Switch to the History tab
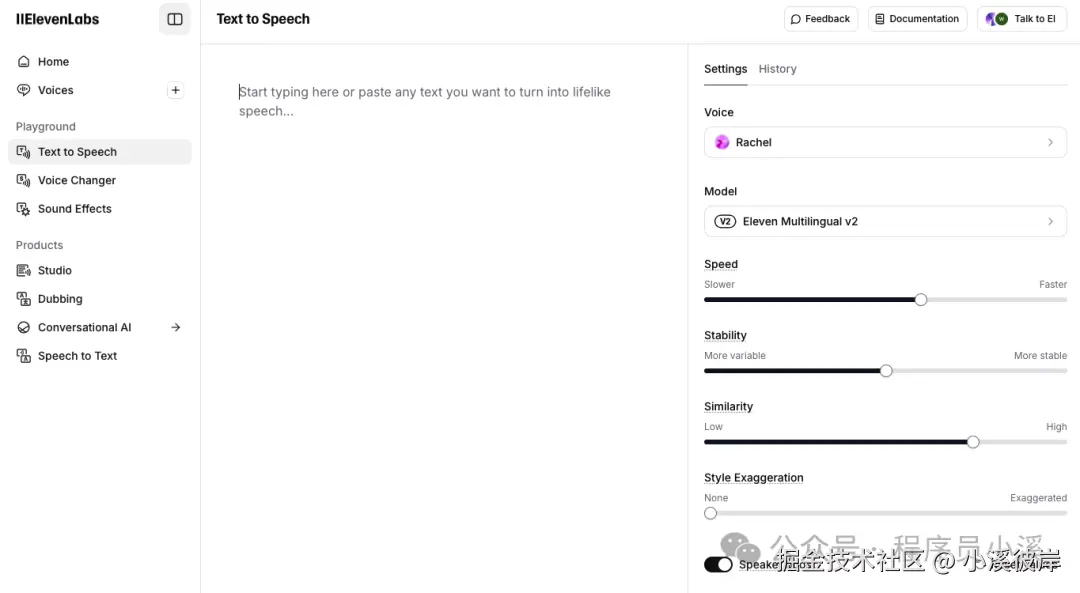Screen dimensions: 1080x593 [777, 69]
